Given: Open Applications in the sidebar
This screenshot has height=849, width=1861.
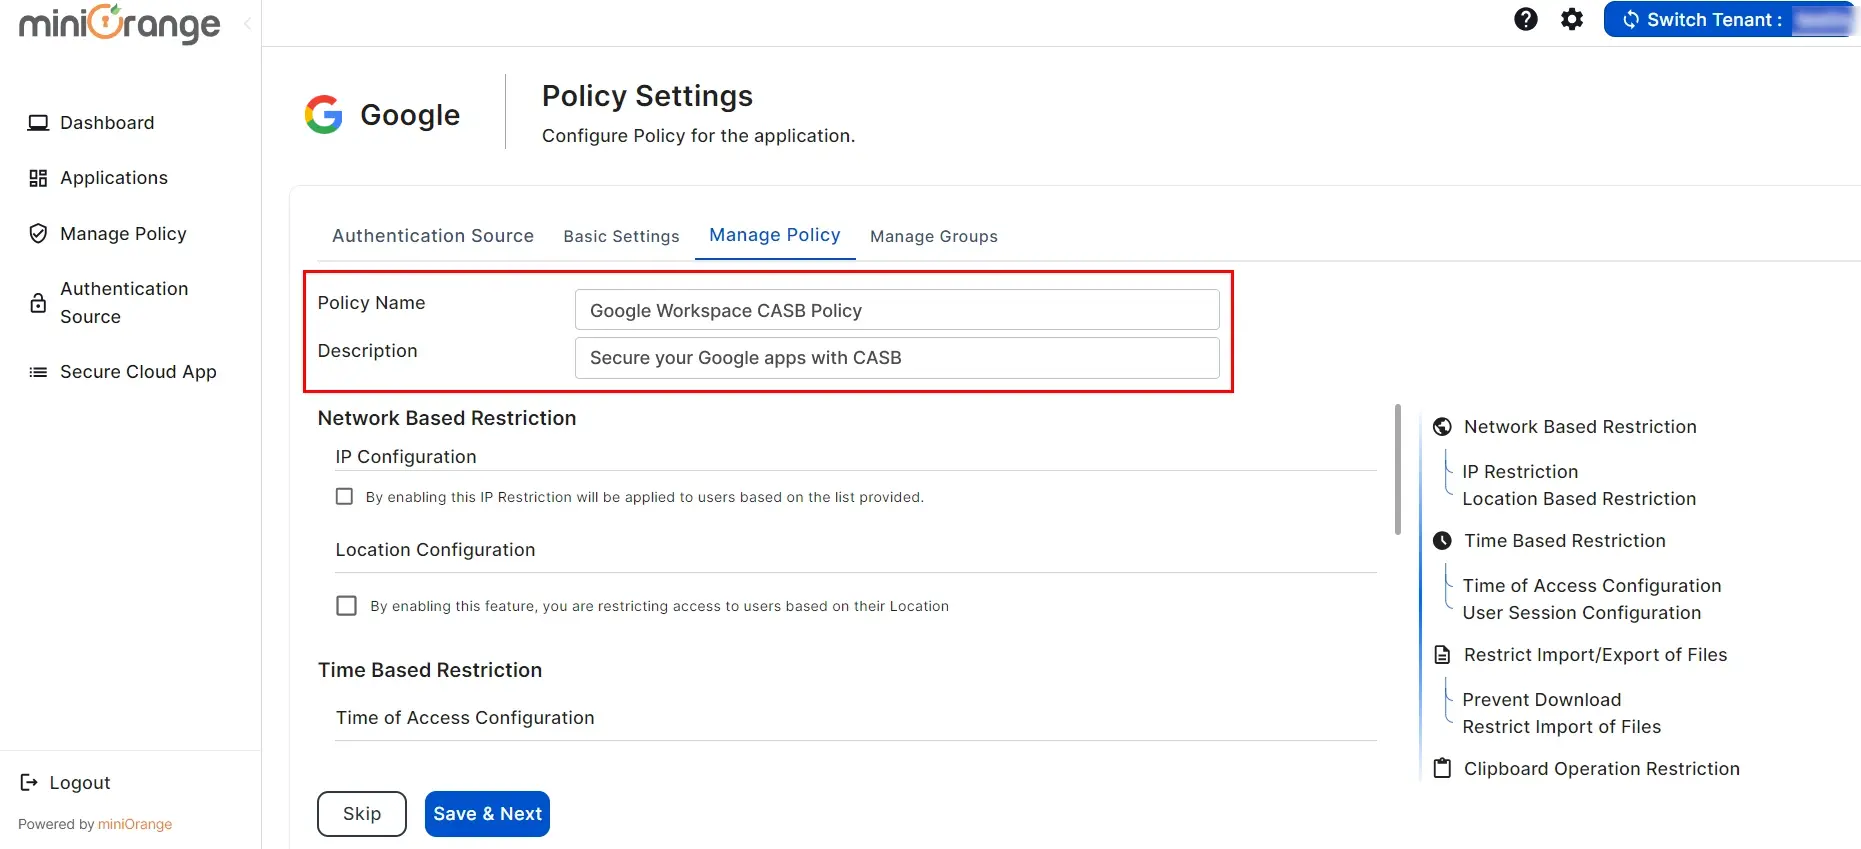Looking at the screenshot, I should pos(114,178).
